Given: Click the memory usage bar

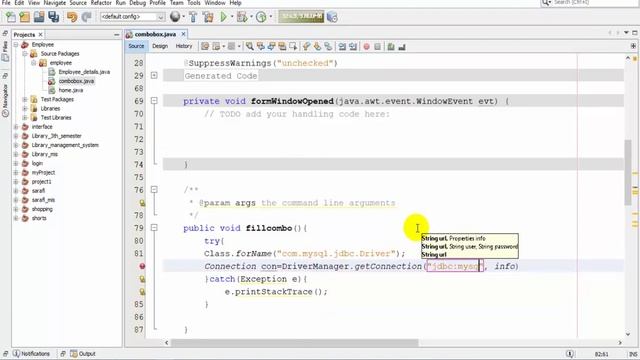Looking at the screenshot, I should [301, 17].
